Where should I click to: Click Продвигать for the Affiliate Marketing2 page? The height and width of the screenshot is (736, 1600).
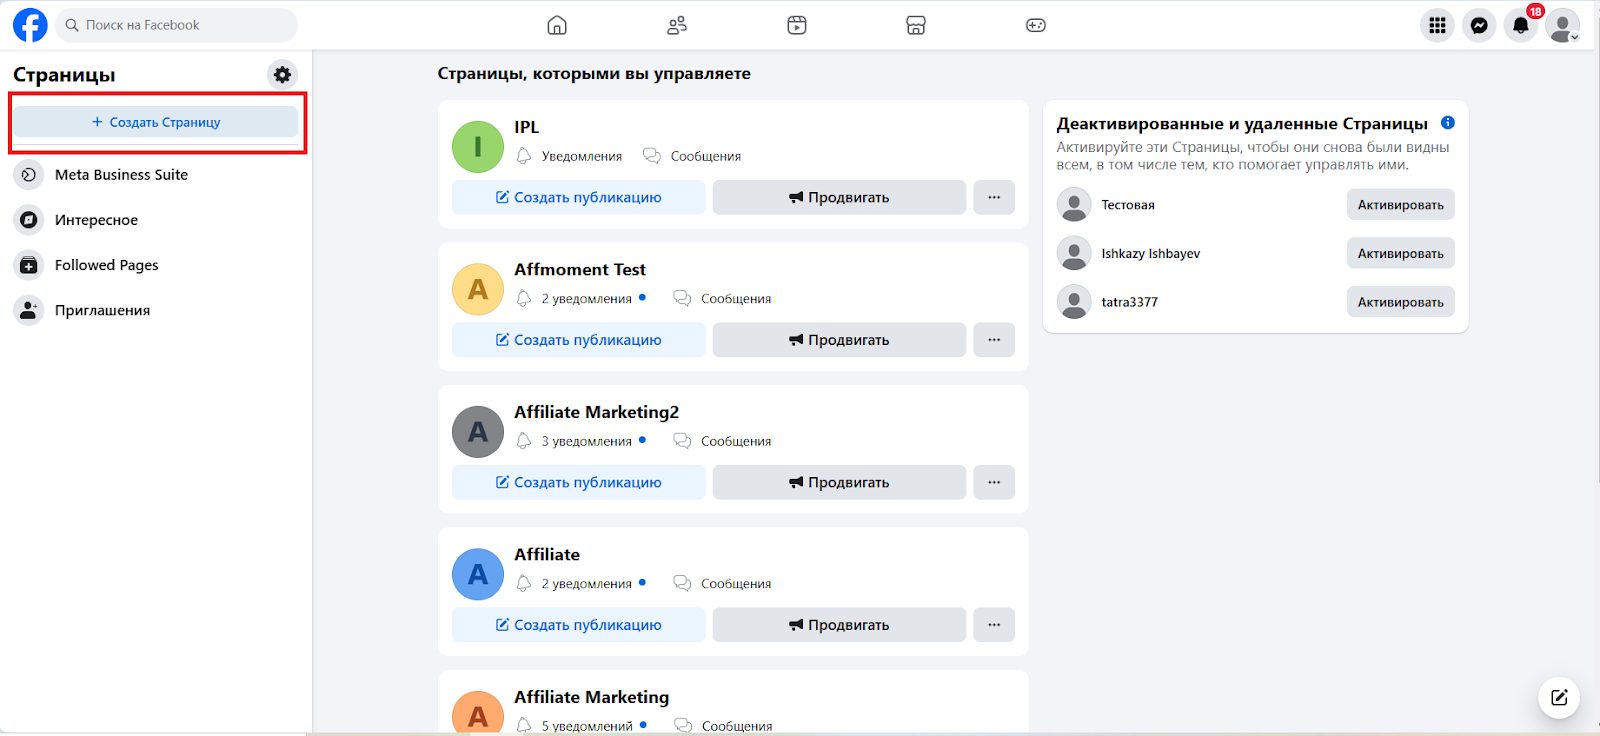click(839, 482)
